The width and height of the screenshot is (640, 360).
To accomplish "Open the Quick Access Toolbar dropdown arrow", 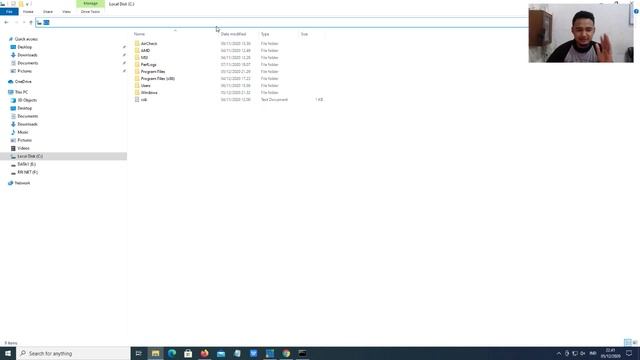I will (27, 4).
